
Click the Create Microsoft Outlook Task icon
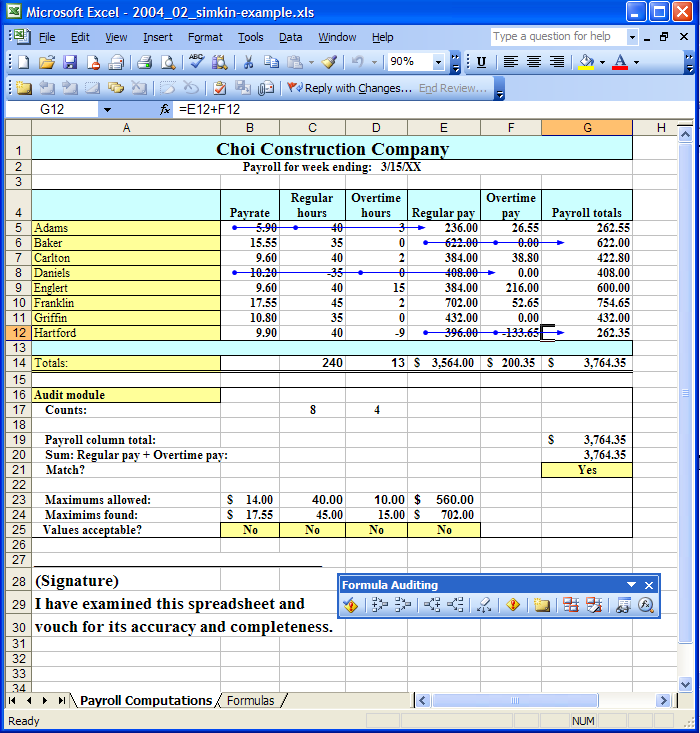219,88
